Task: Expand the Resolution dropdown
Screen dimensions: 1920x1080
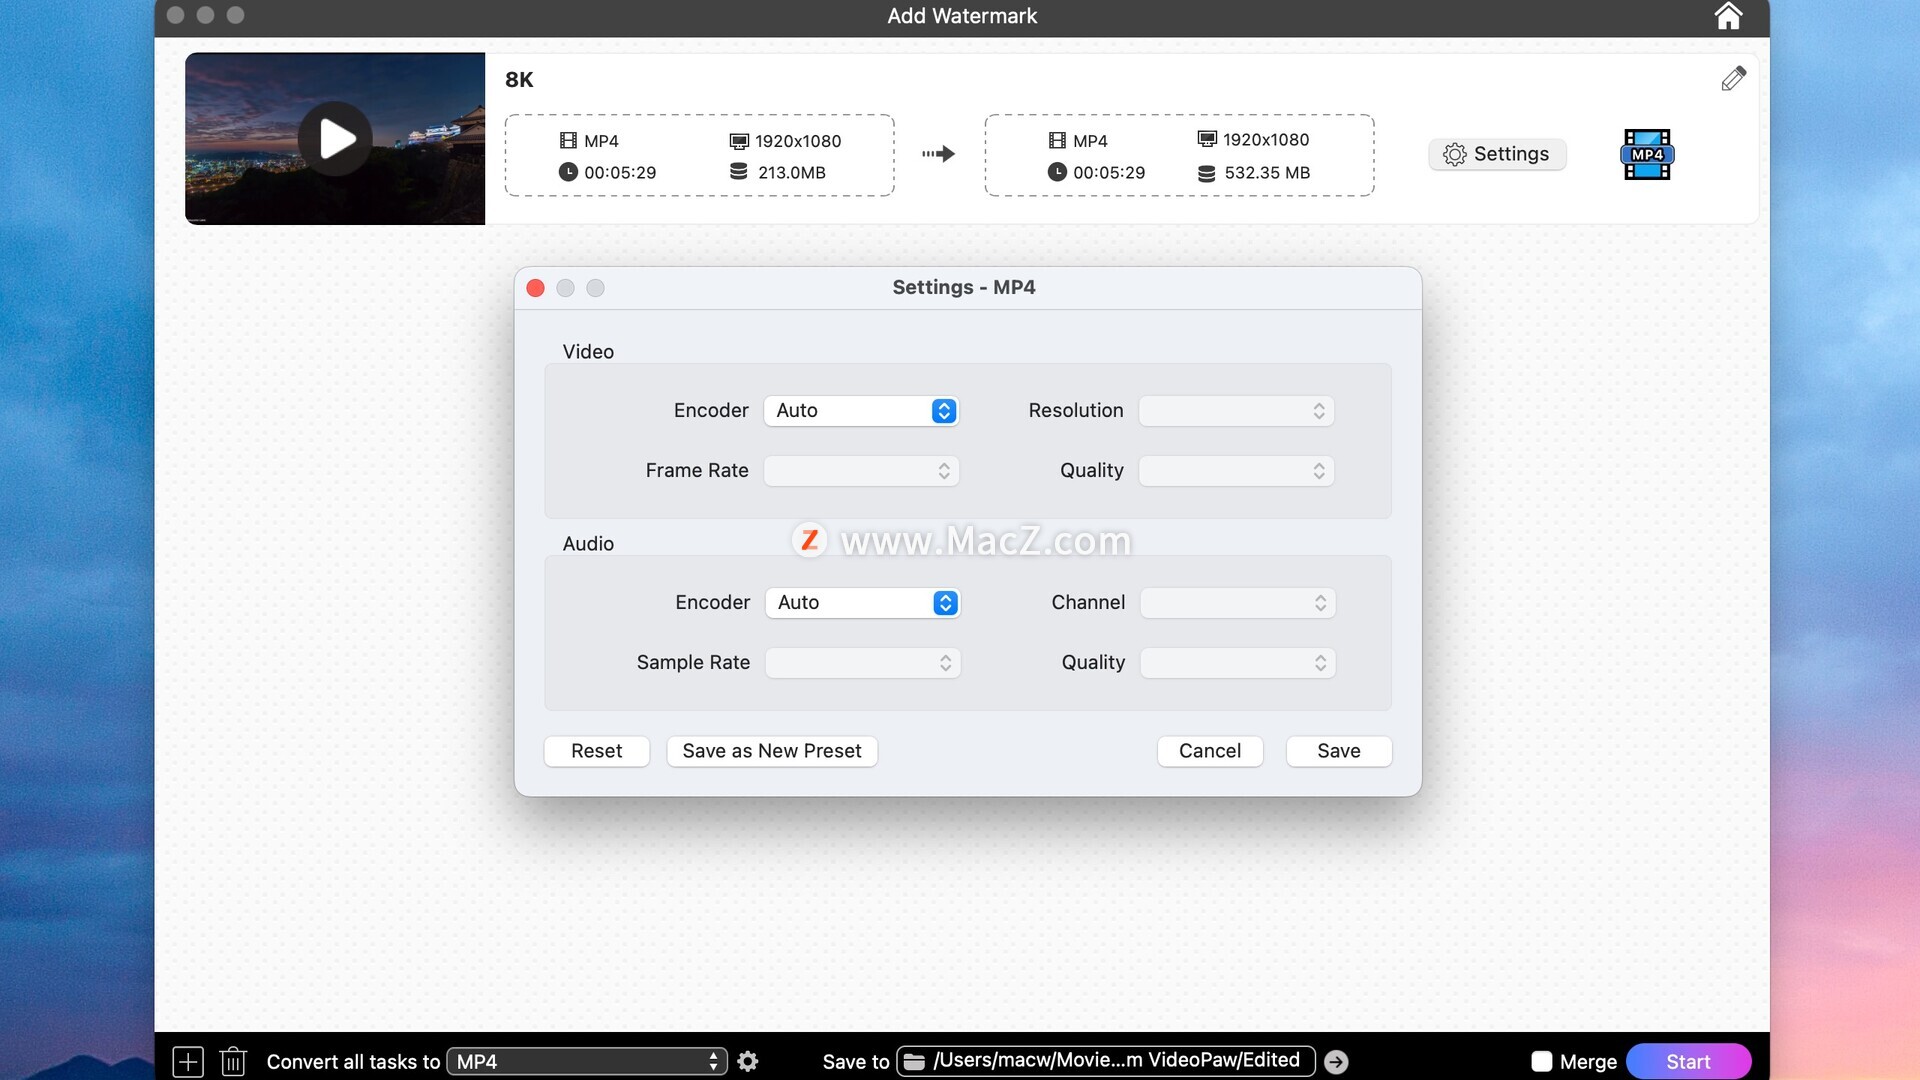Action: click(1236, 411)
